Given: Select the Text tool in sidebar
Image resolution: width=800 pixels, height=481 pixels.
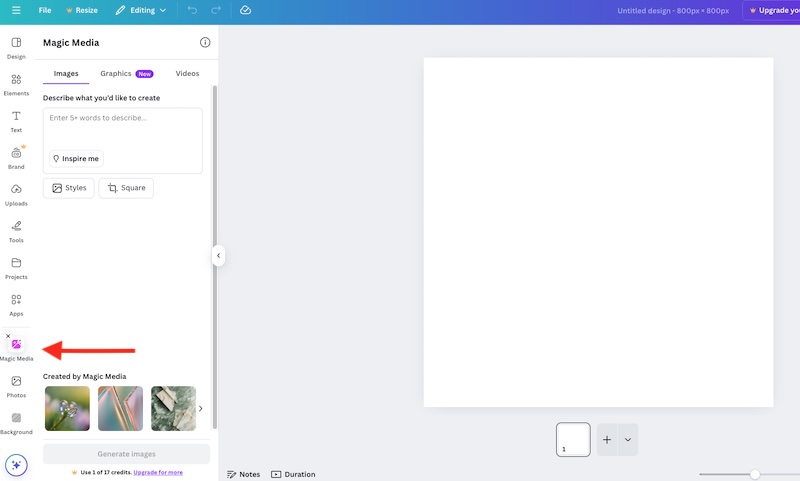Looking at the screenshot, I should point(16,120).
